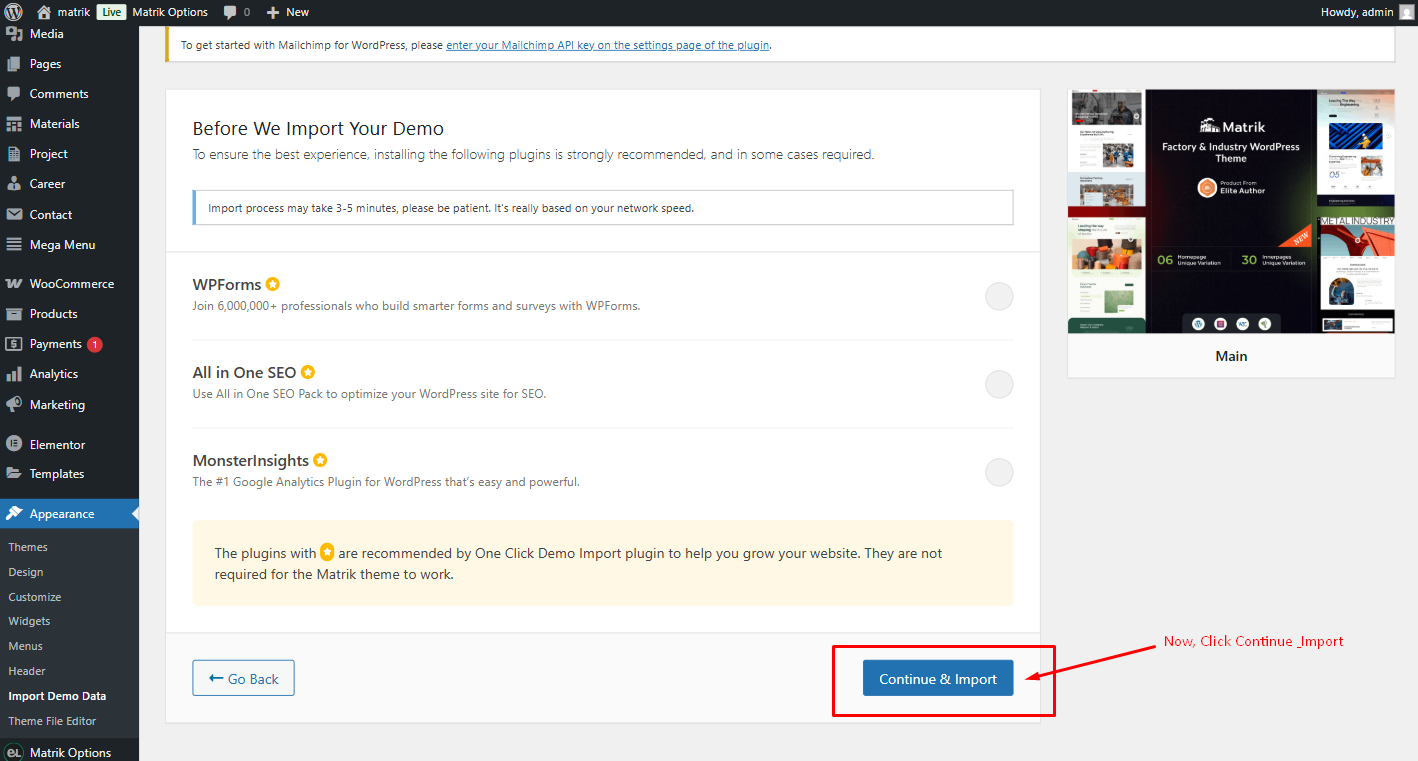This screenshot has width=1418, height=761.
Task: Click the star badge beside WPForms
Action: tap(273, 284)
